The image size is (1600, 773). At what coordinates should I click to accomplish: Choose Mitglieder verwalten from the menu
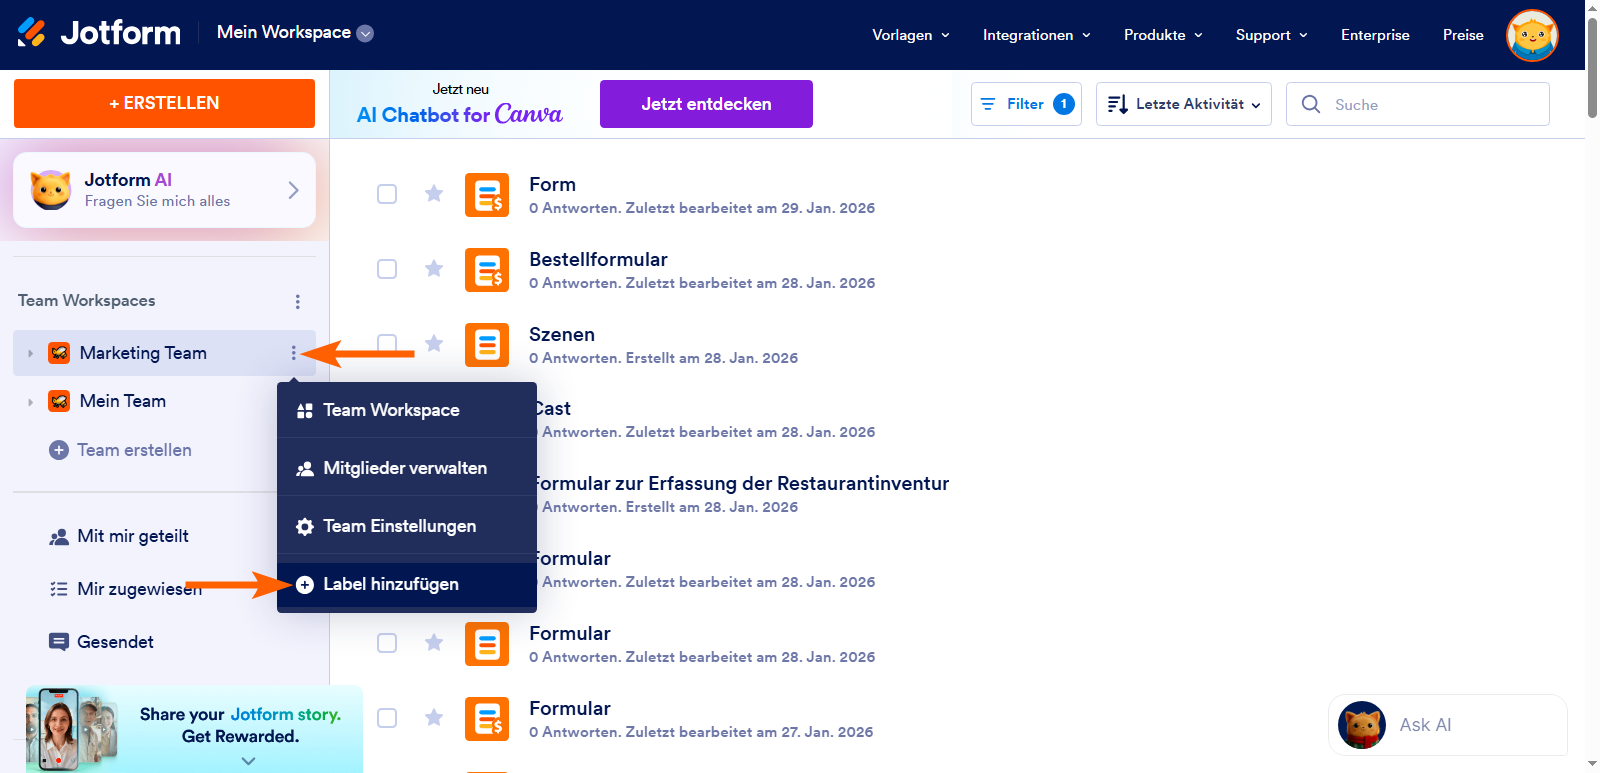407,468
